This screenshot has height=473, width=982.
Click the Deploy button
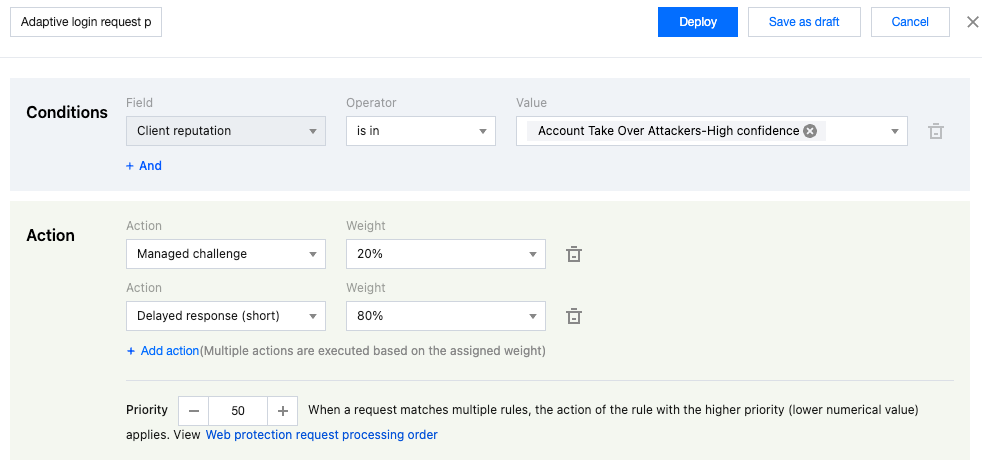(x=697, y=22)
